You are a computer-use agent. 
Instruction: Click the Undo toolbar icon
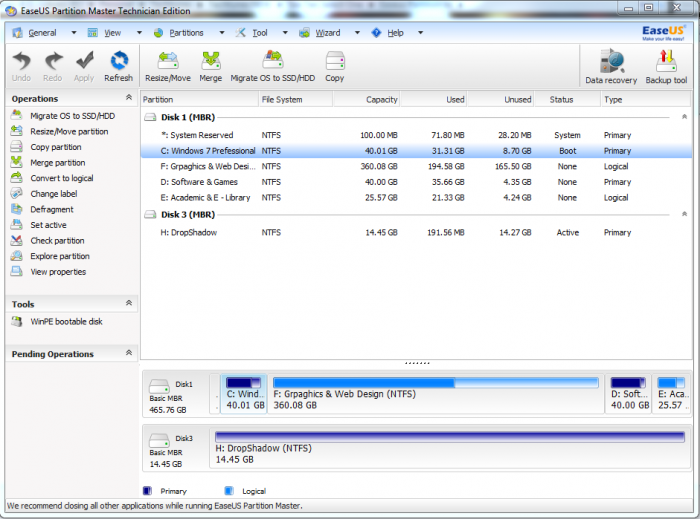pos(21,66)
